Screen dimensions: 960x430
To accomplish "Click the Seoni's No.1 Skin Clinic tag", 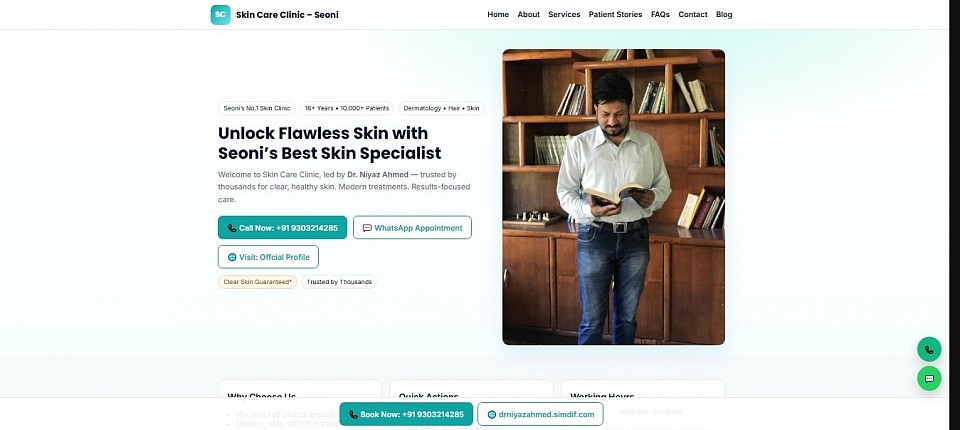I will click(256, 108).
